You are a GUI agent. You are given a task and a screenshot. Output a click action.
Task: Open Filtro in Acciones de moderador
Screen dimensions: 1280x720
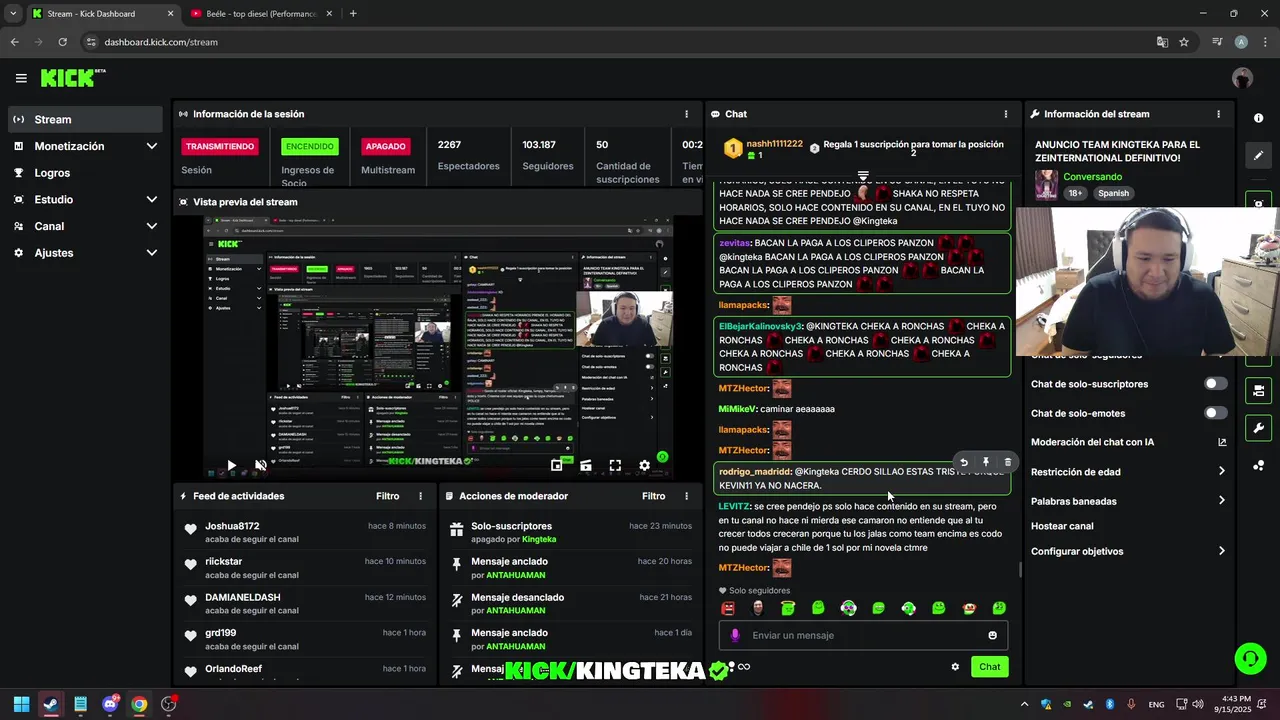(x=653, y=496)
